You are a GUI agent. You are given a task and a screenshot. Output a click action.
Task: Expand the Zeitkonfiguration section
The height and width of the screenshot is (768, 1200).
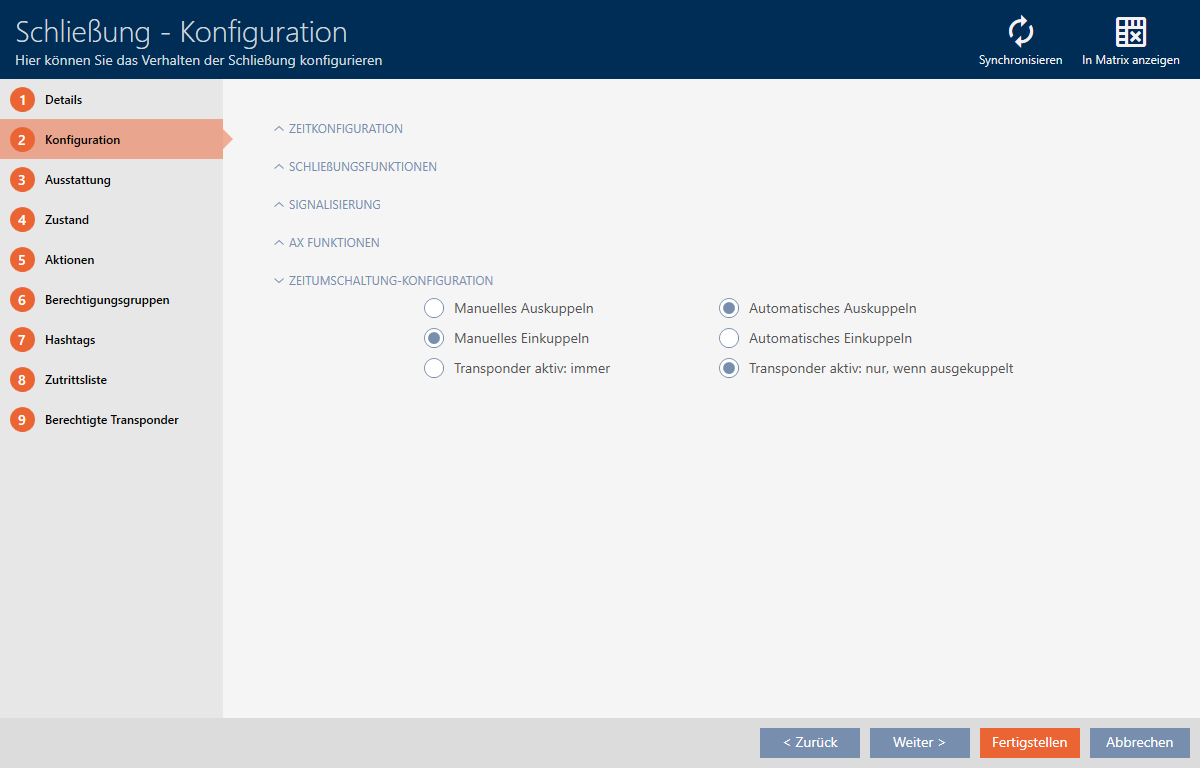(x=345, y=129)
